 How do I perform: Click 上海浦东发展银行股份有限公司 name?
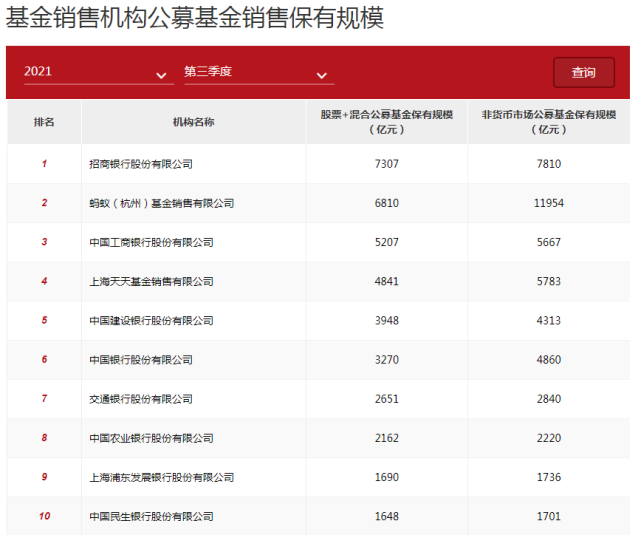click(x=161, y=477)
